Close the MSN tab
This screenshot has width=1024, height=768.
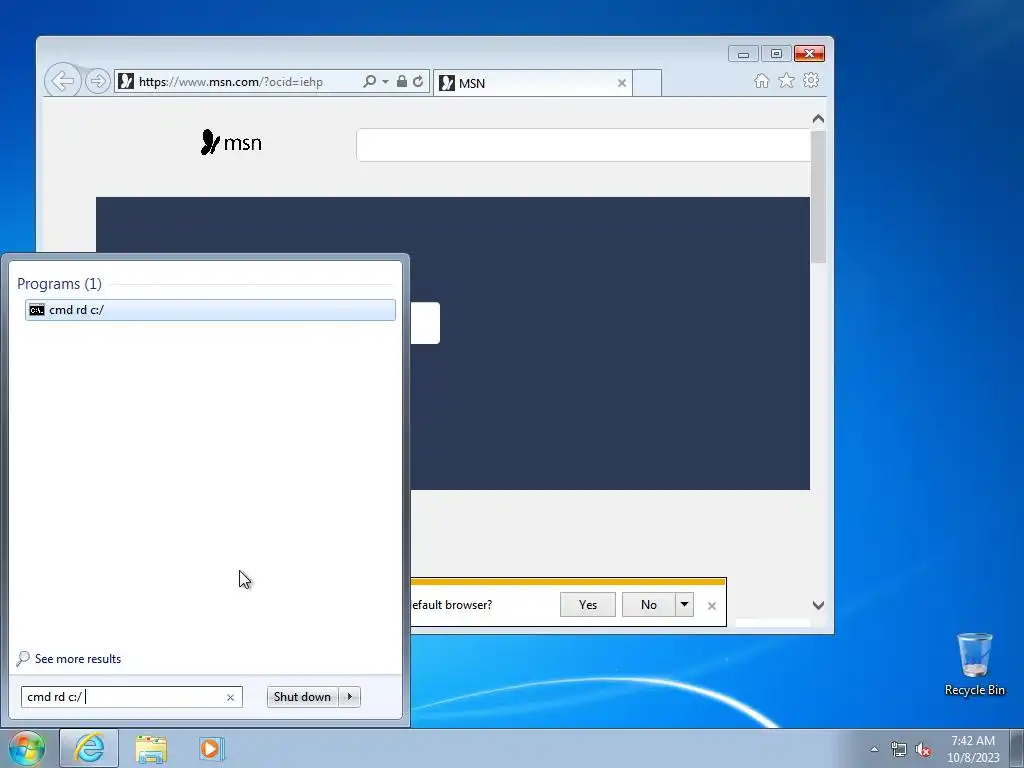pos(622,83)
